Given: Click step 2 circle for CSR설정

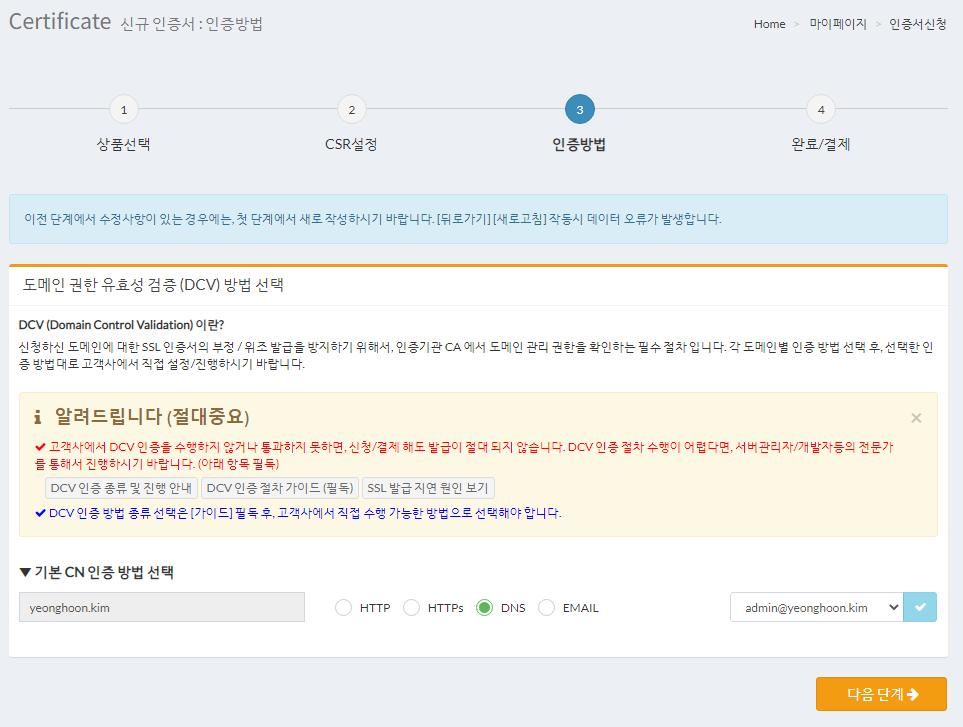Looking at the screenshot, I should (351, 109).
